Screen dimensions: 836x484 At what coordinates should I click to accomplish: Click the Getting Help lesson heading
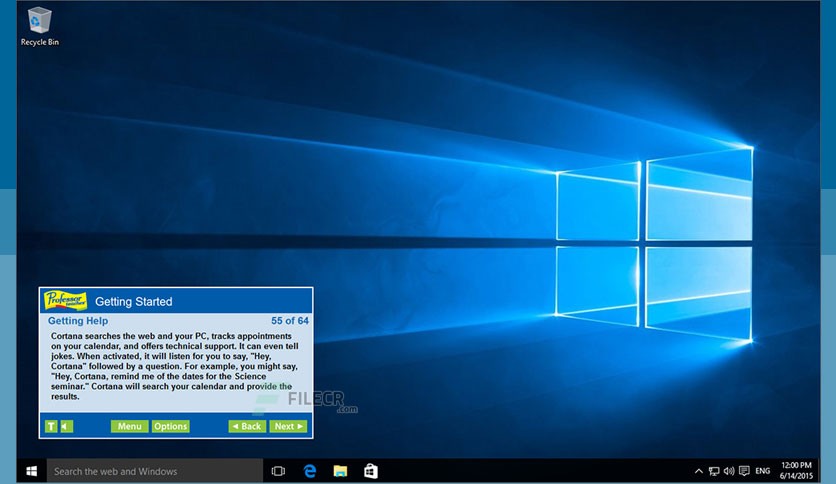[x=78, y=321]
